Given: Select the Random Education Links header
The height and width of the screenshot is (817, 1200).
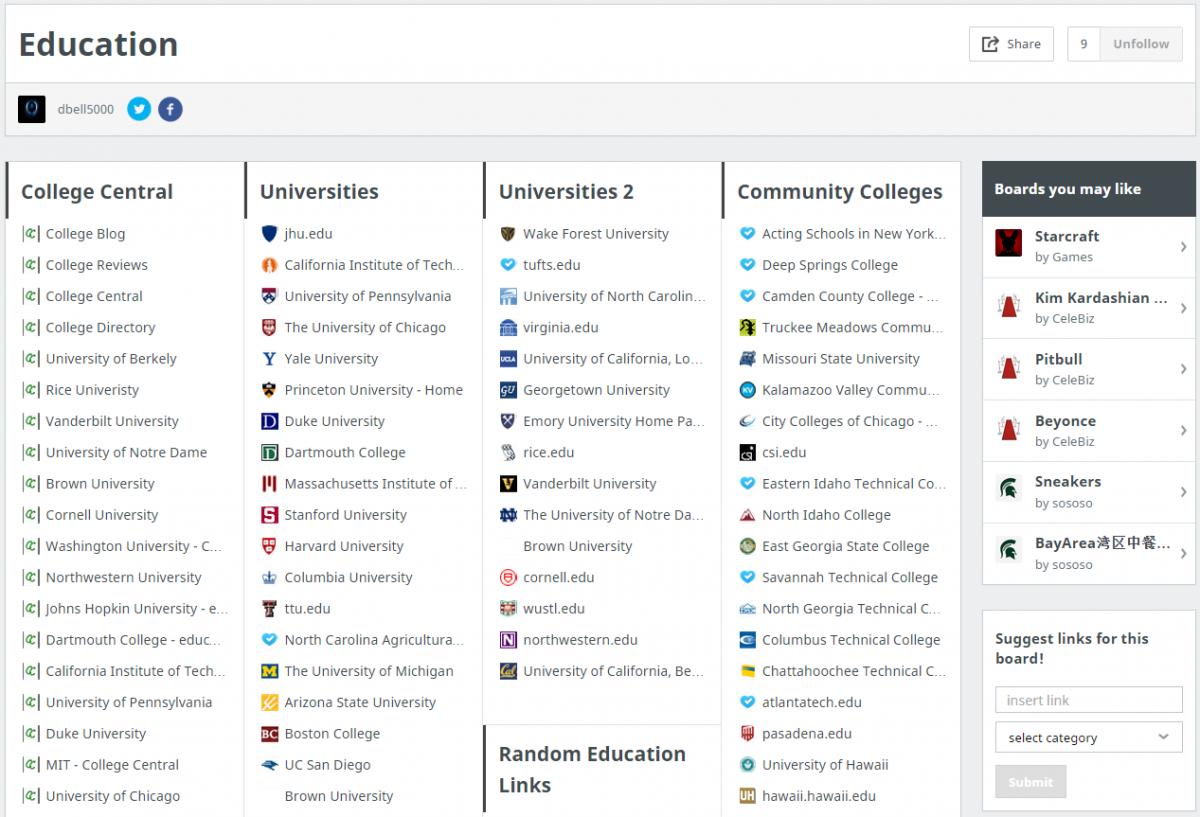Looking at the screenshot, I should pyautogui.click(x=592, y=769).
